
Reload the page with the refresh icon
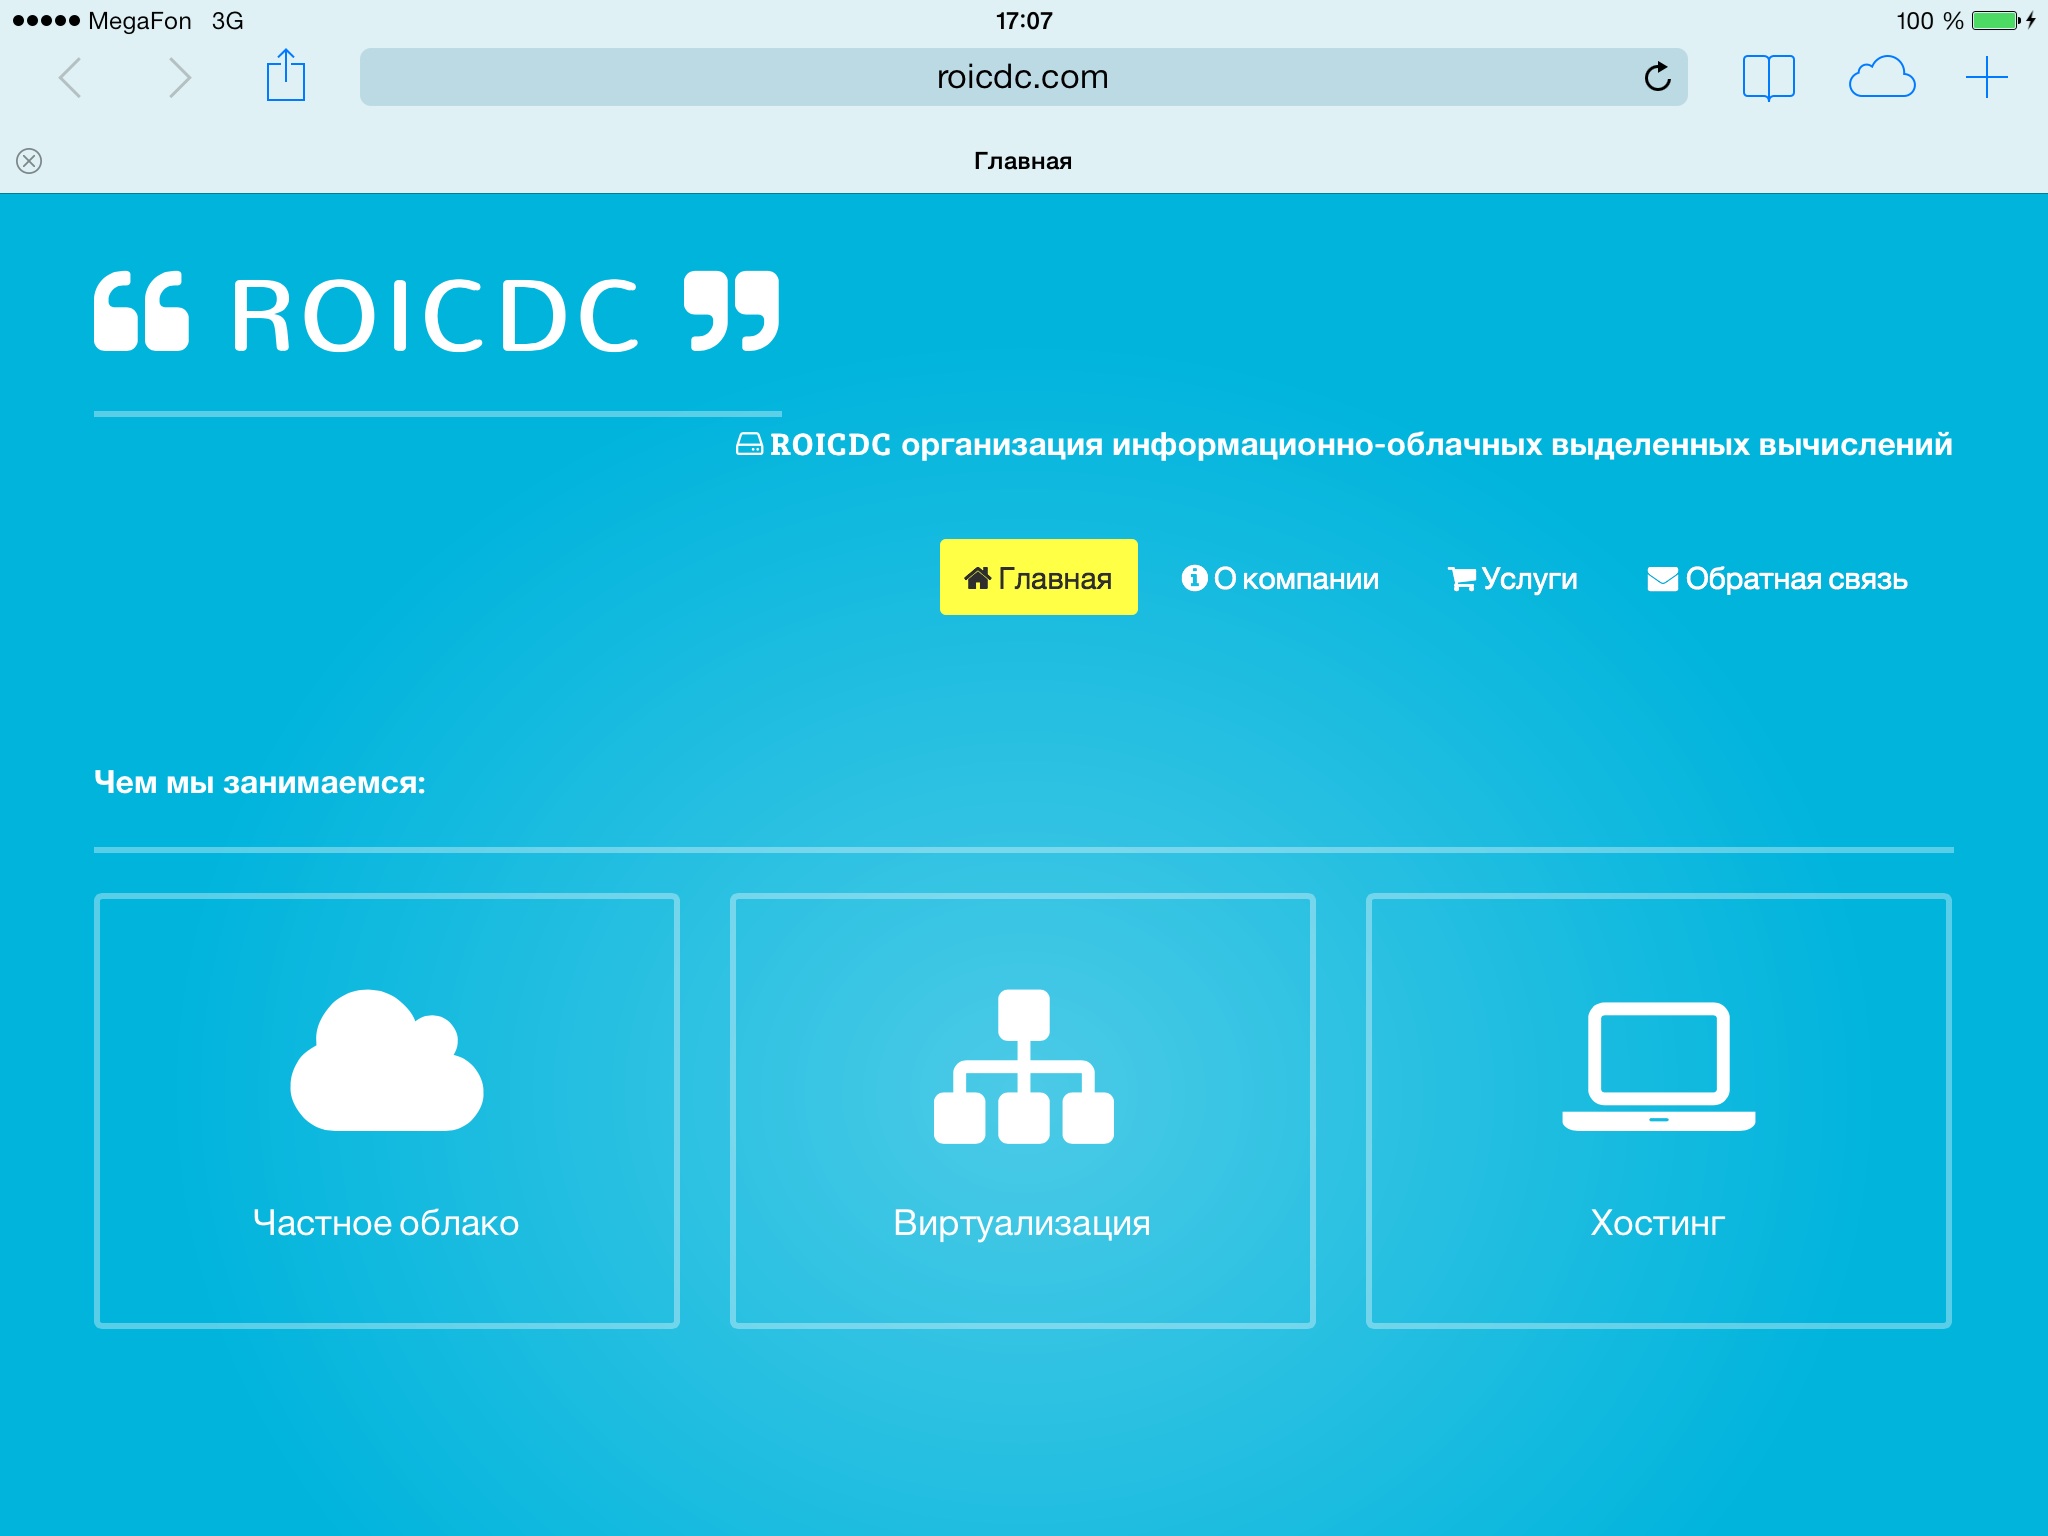pyautogui.click(x=1657, y=76)
